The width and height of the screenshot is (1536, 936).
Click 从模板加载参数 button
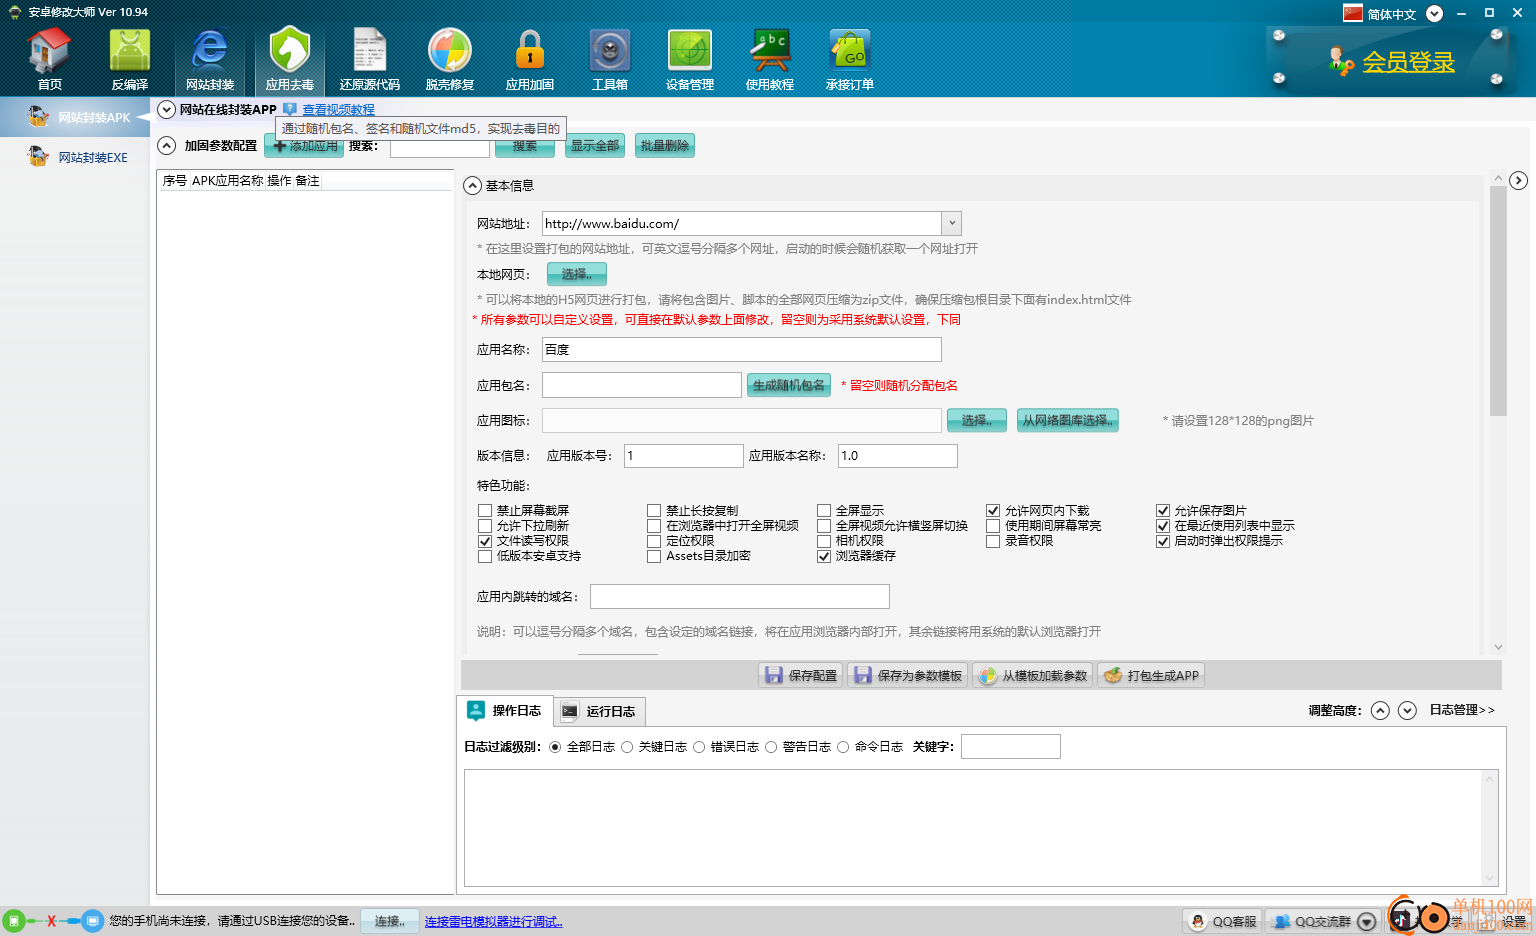(1033, 675)
